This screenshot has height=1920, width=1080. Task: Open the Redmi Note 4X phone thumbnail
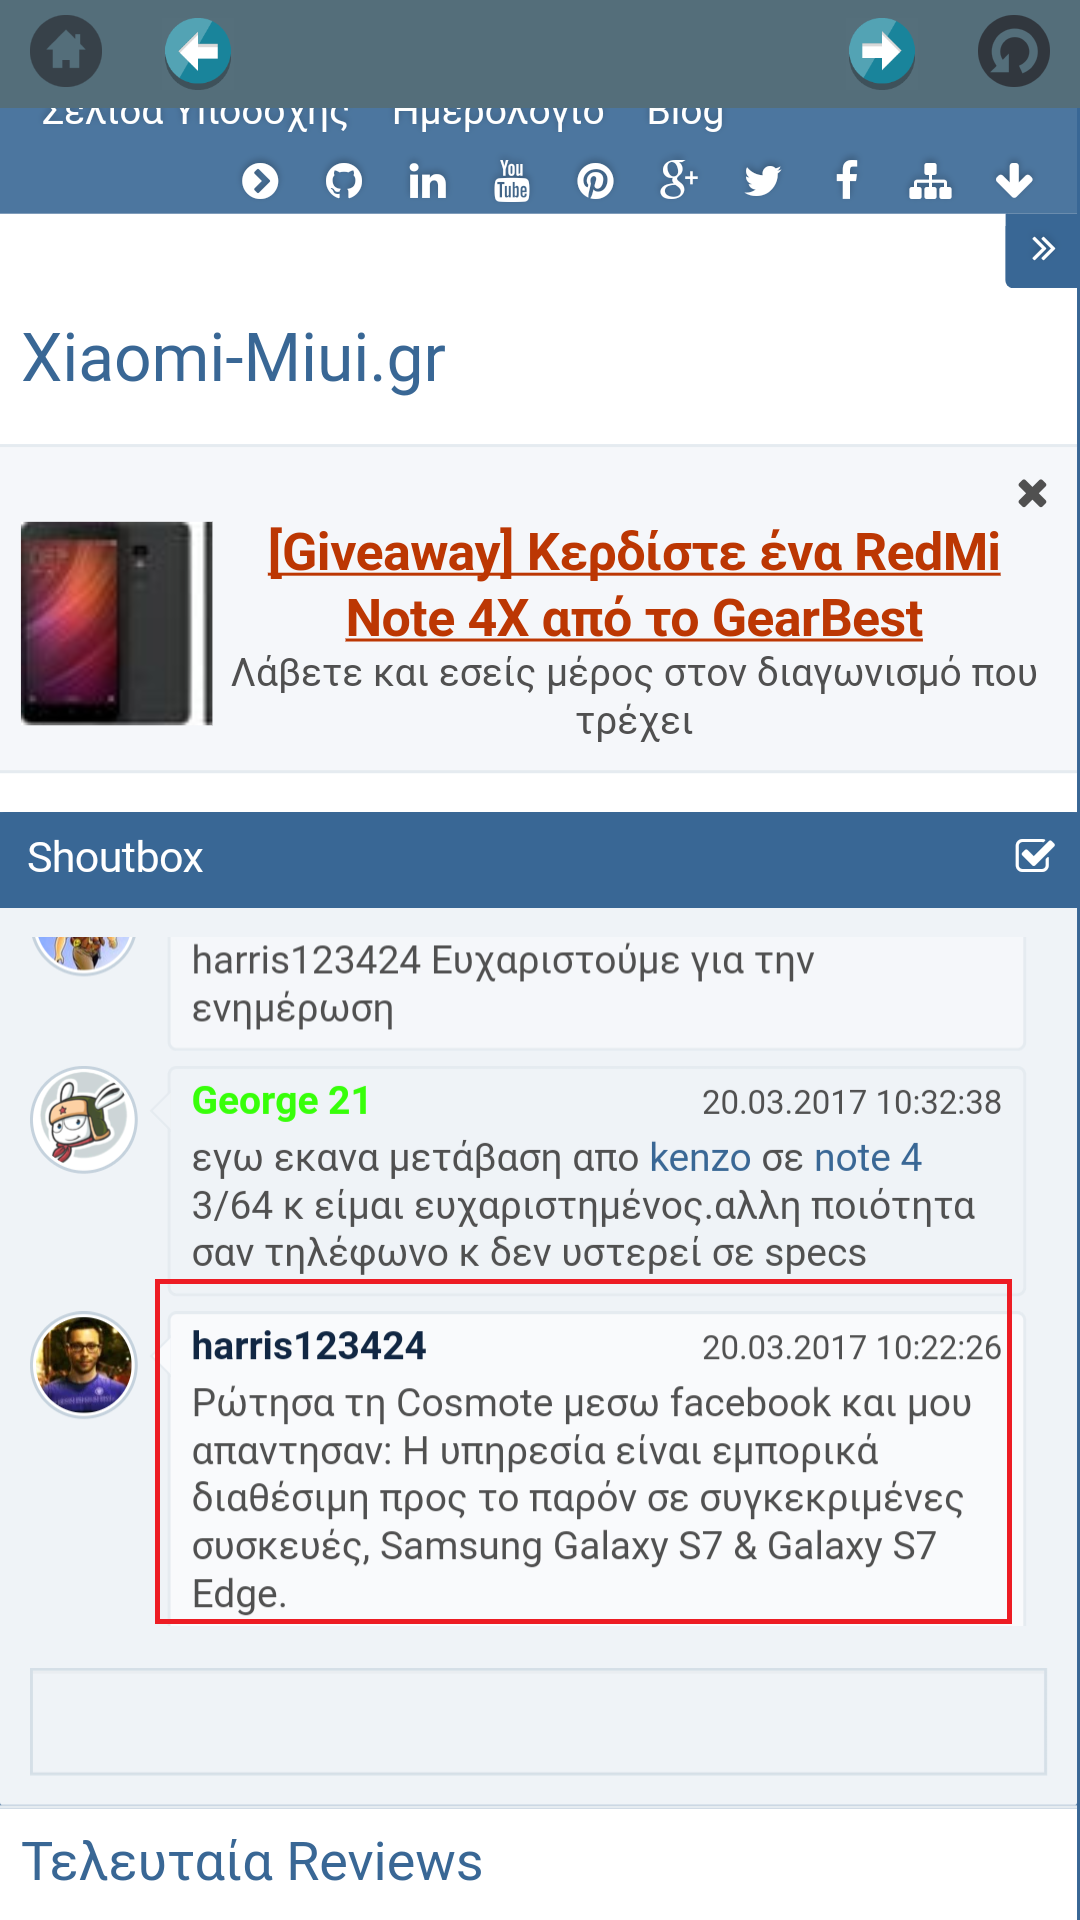click(117, 623)
